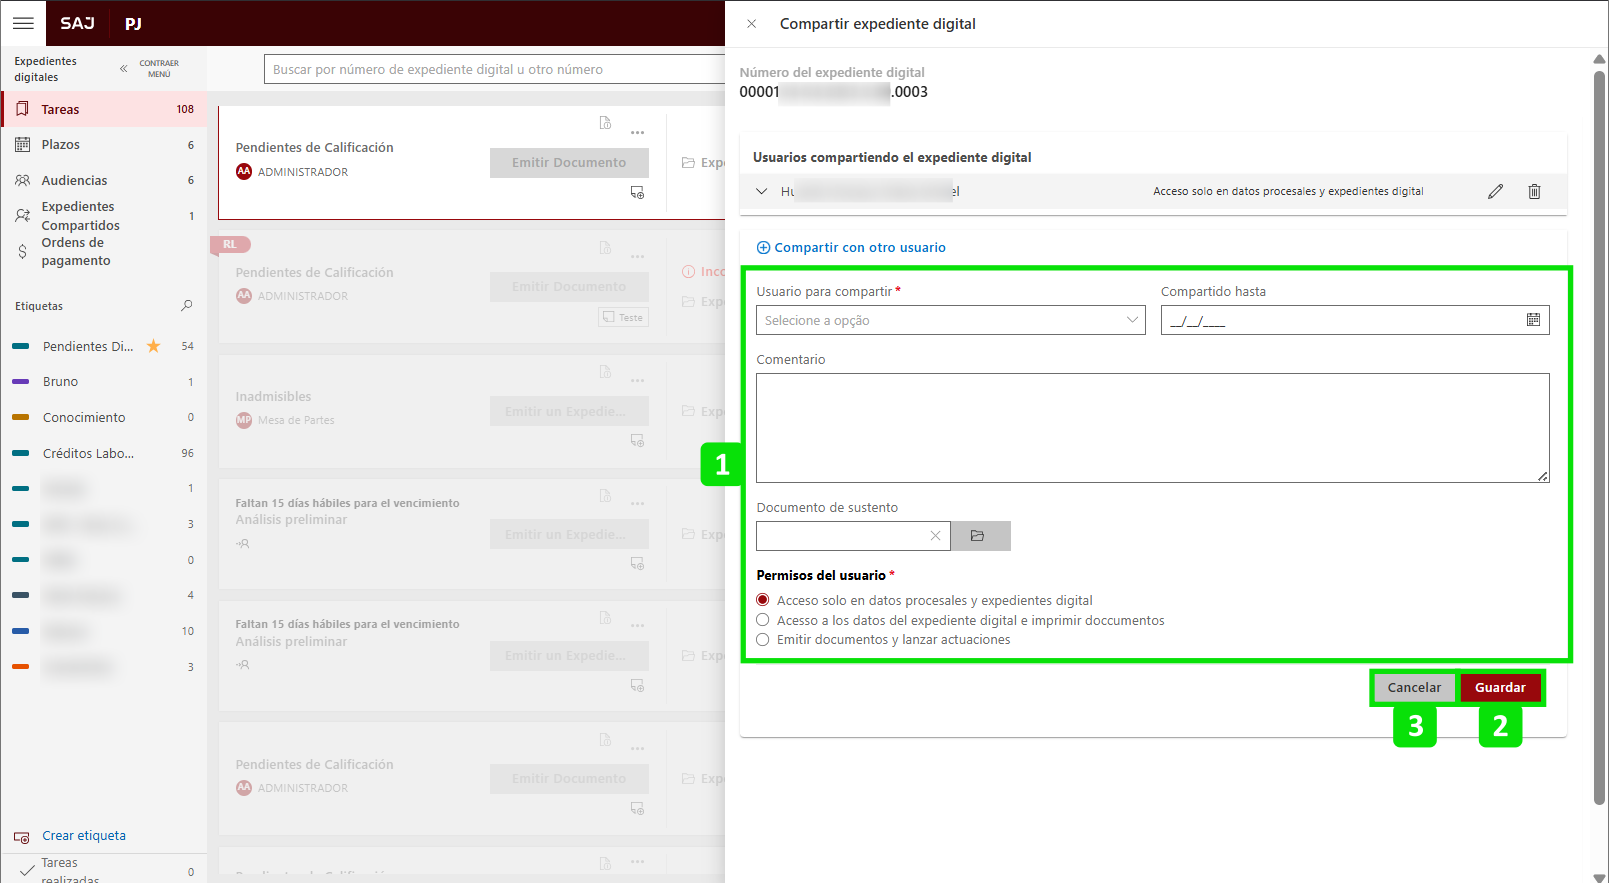Select 'Acesso a los datos del expediente' option
1609x883 pixels.
click(x=763, y=620)
